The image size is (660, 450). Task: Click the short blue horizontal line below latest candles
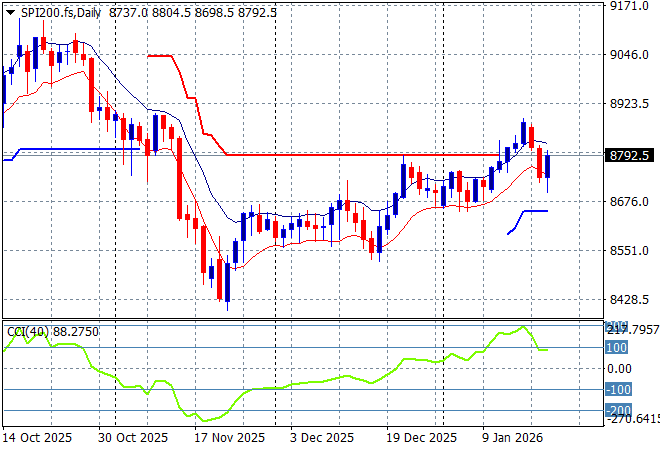coord(534,211)
